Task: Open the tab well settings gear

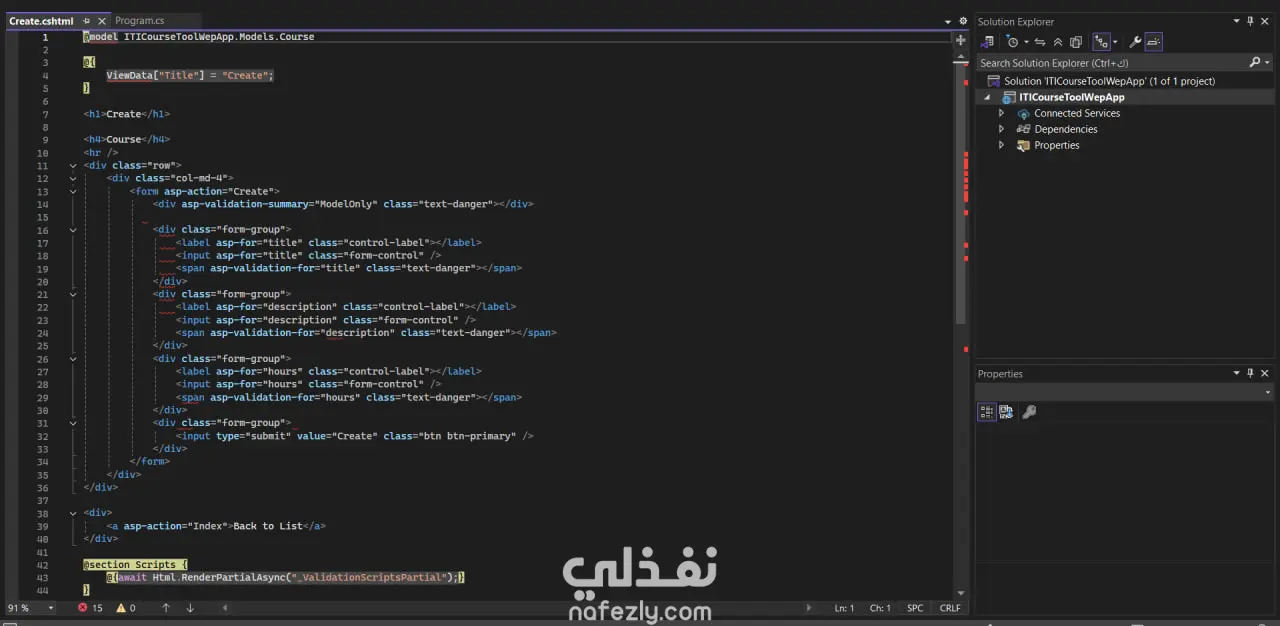Action: [x=962, y=21]
